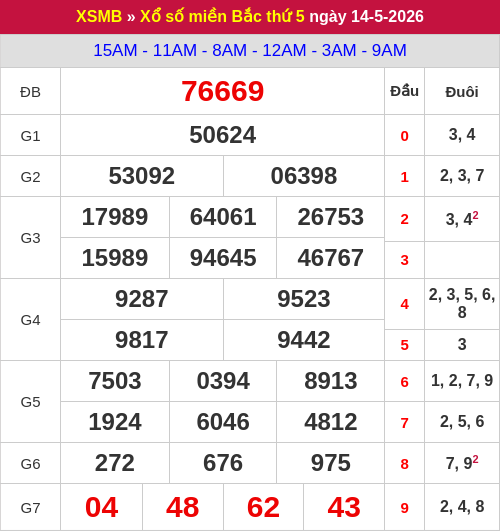
Task: Click the G6 row label
Action: (x=30, y=464)
